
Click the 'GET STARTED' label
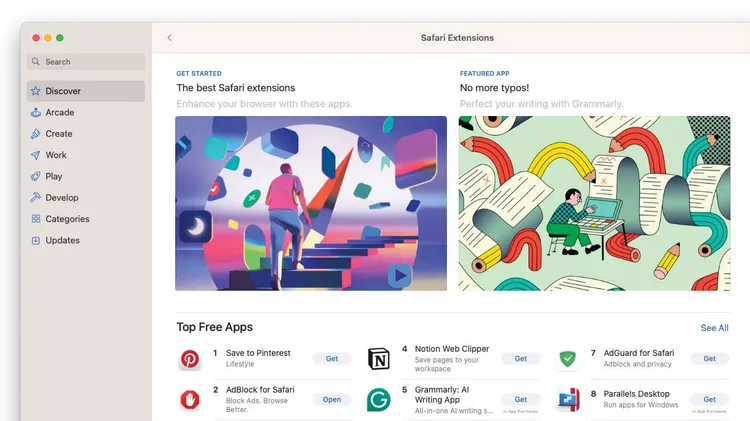pos(199,74)
